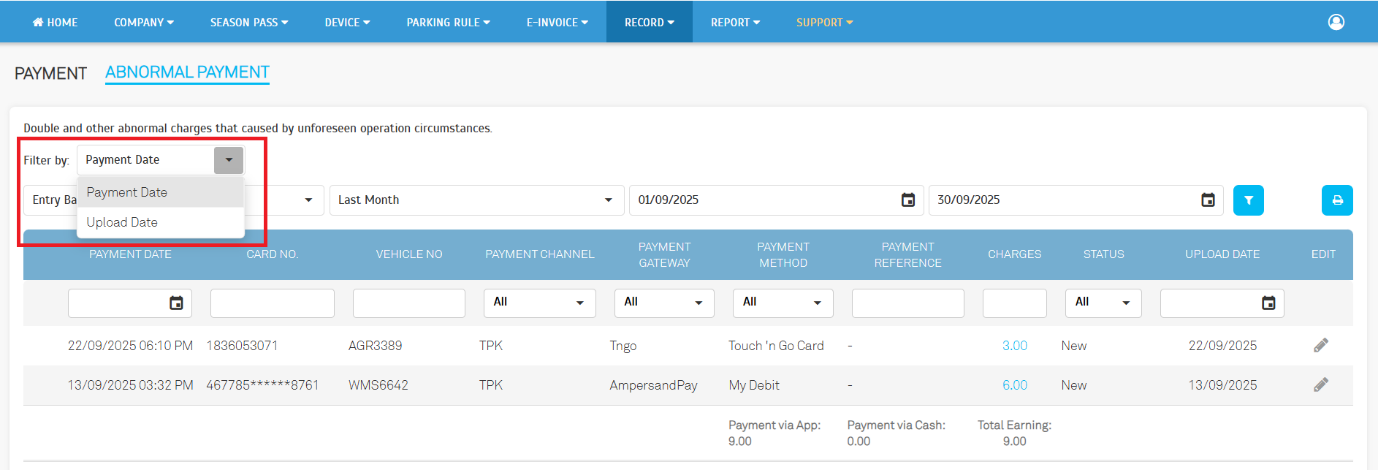
Task: Select Upload Date from filter list
Action: point(122,222)
